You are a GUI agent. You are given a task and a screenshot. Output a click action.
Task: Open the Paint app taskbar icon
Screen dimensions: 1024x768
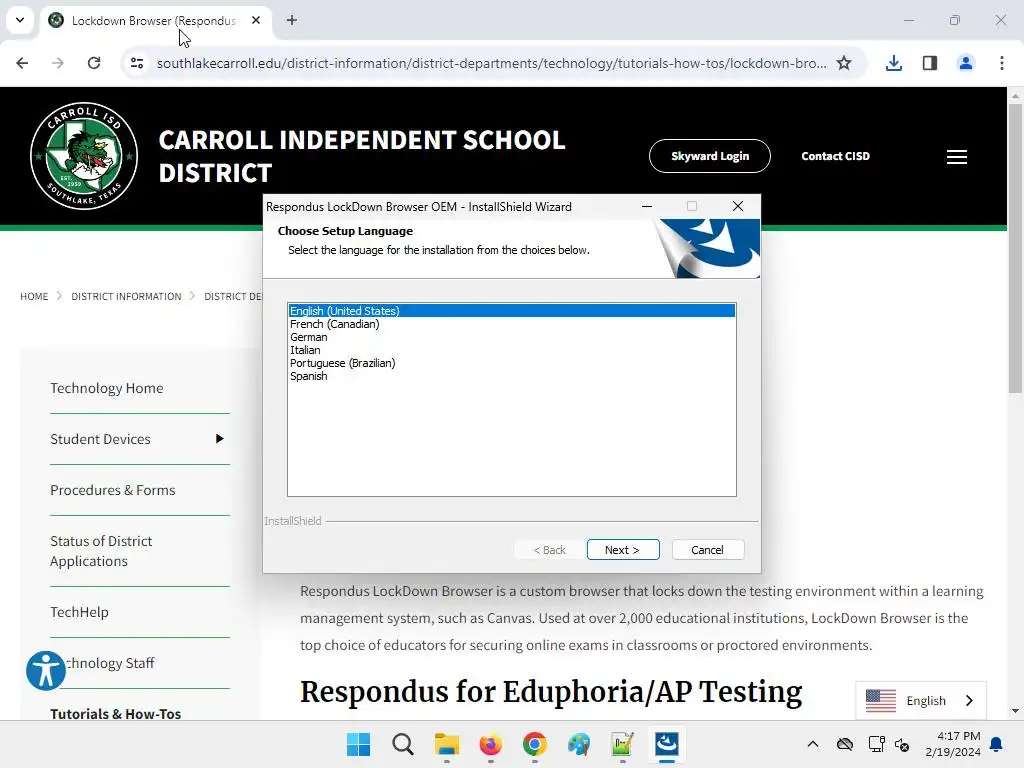[x=579, y=744]
